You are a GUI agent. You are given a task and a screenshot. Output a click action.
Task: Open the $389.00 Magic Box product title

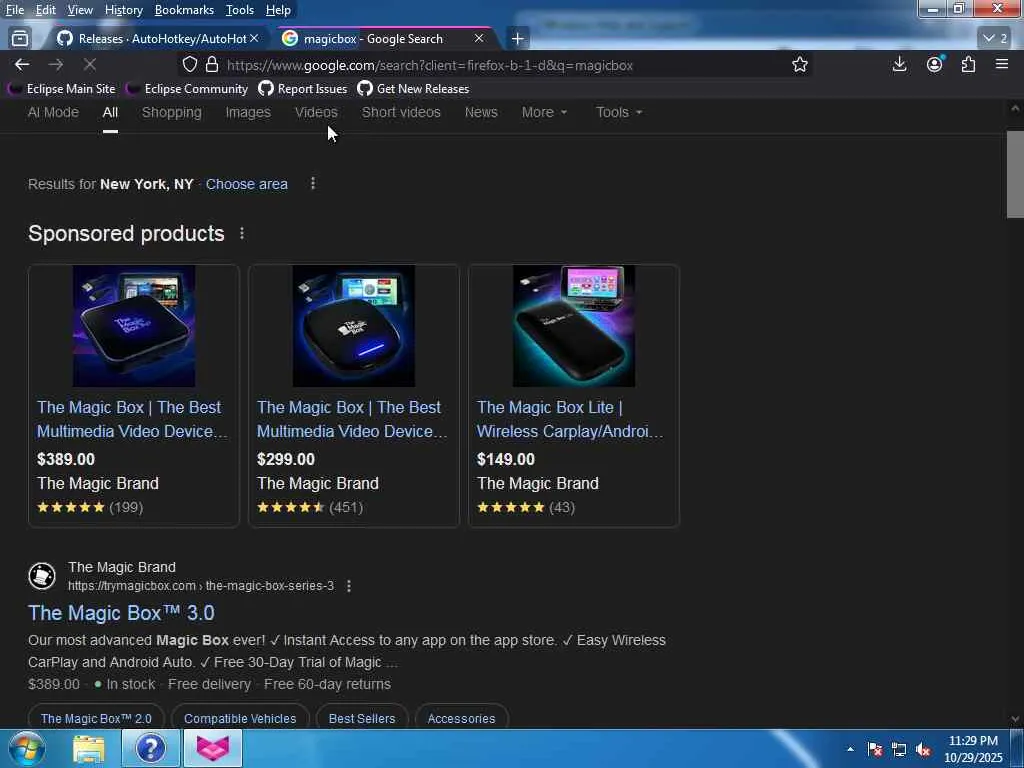click(133, 419)
